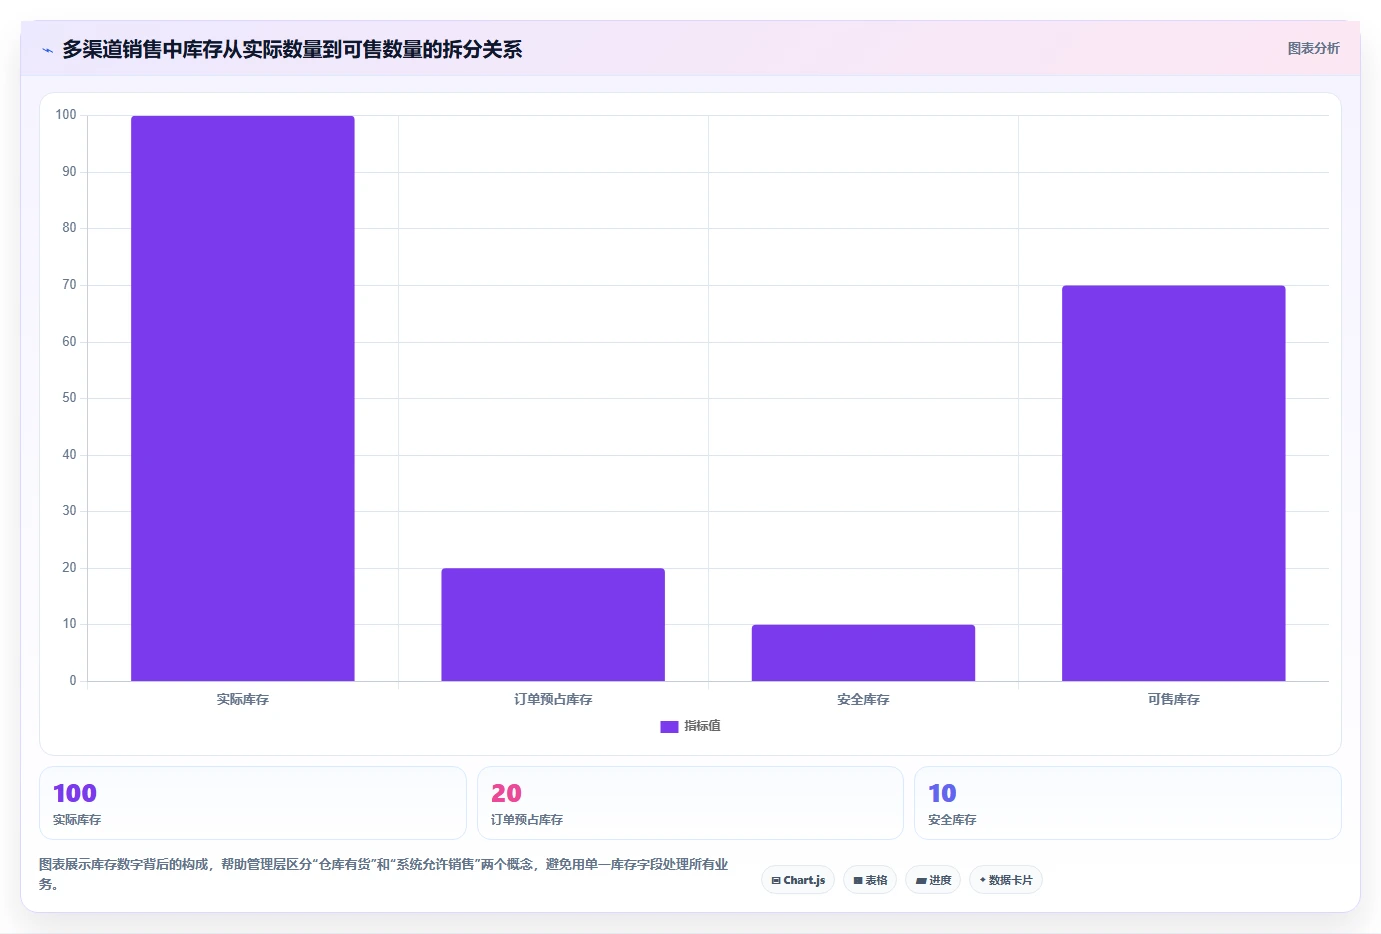Image resolution: width=1381 pixels, height=934 pixels.
Task: Open the 20 订单预占库存 data card
Action: (x=690, y=803)
